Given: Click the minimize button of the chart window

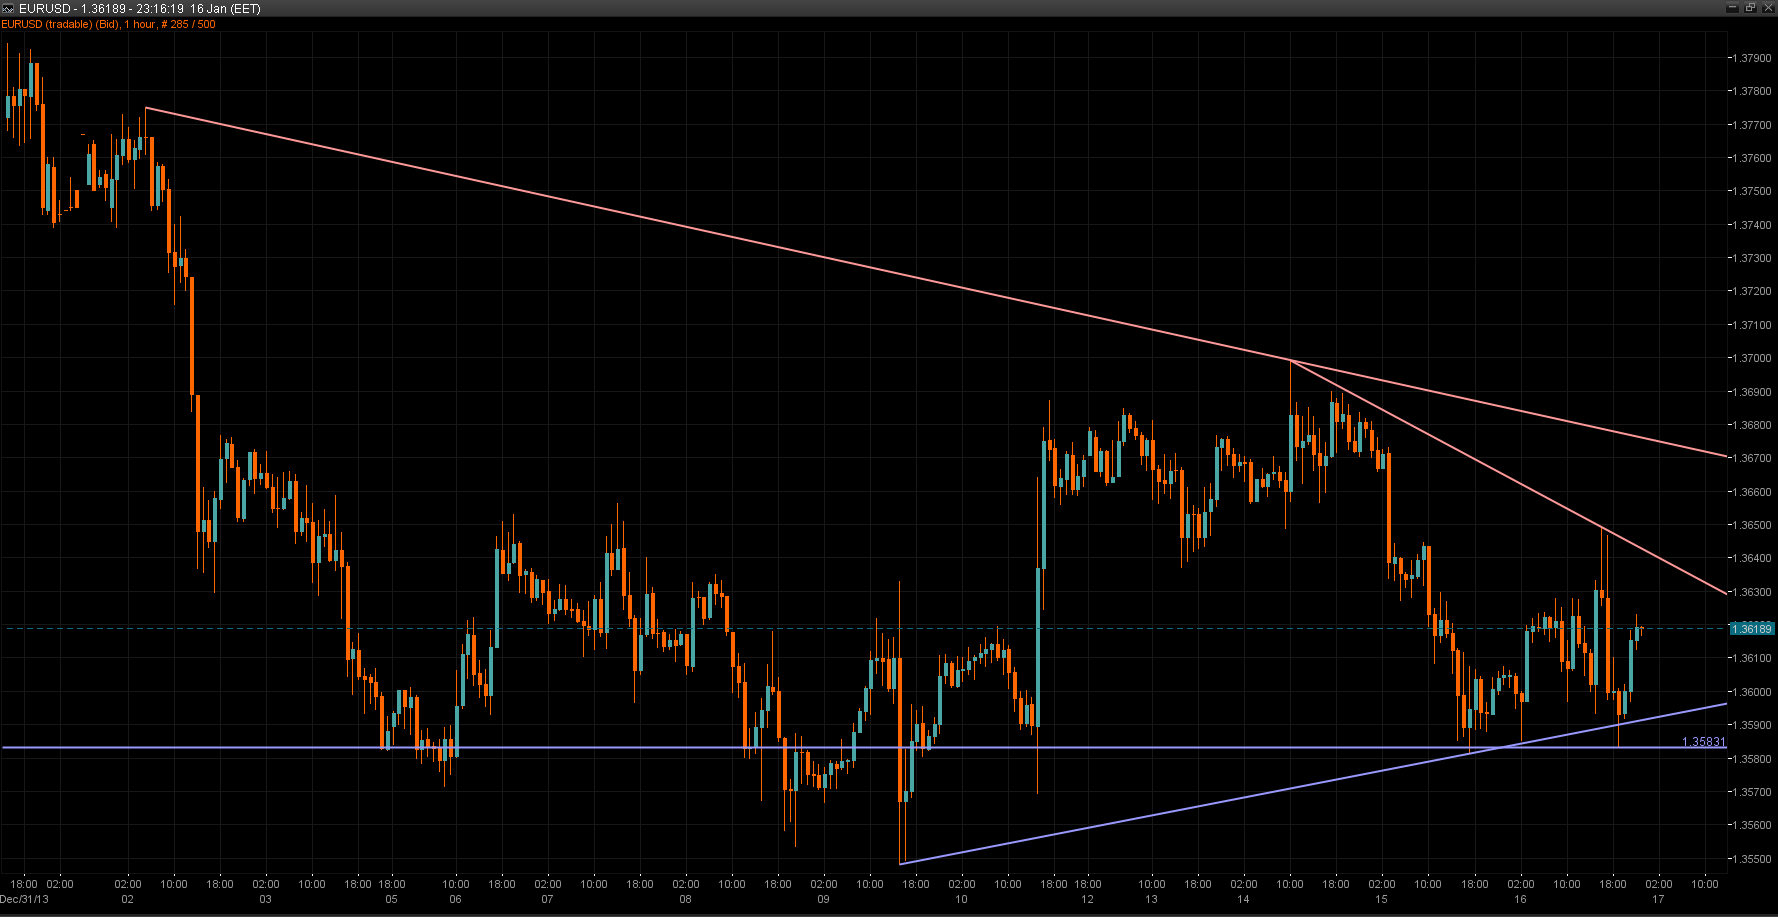Looking at the screenshot, I should coord(1734,8).
